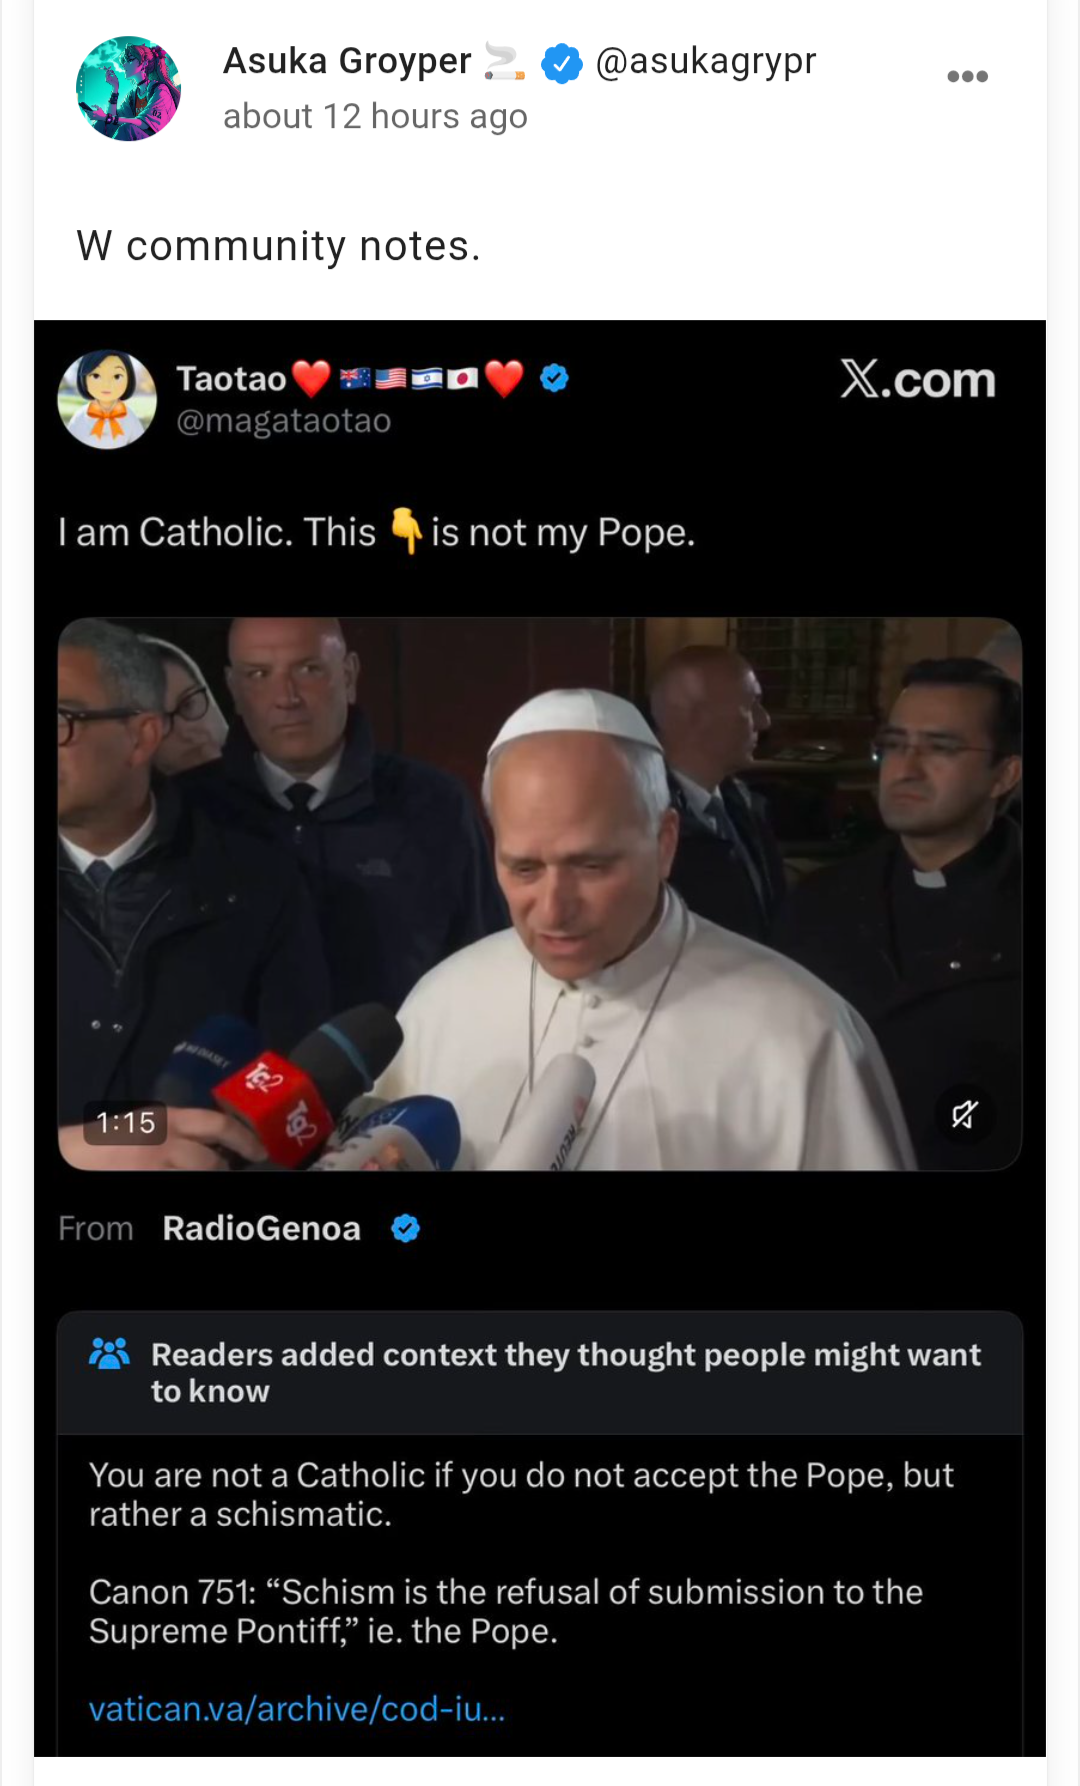This screenshot has width=1080, height=1786.
Task: Open the RadioGenoa source account
Action: click(x=261, y=1228)
